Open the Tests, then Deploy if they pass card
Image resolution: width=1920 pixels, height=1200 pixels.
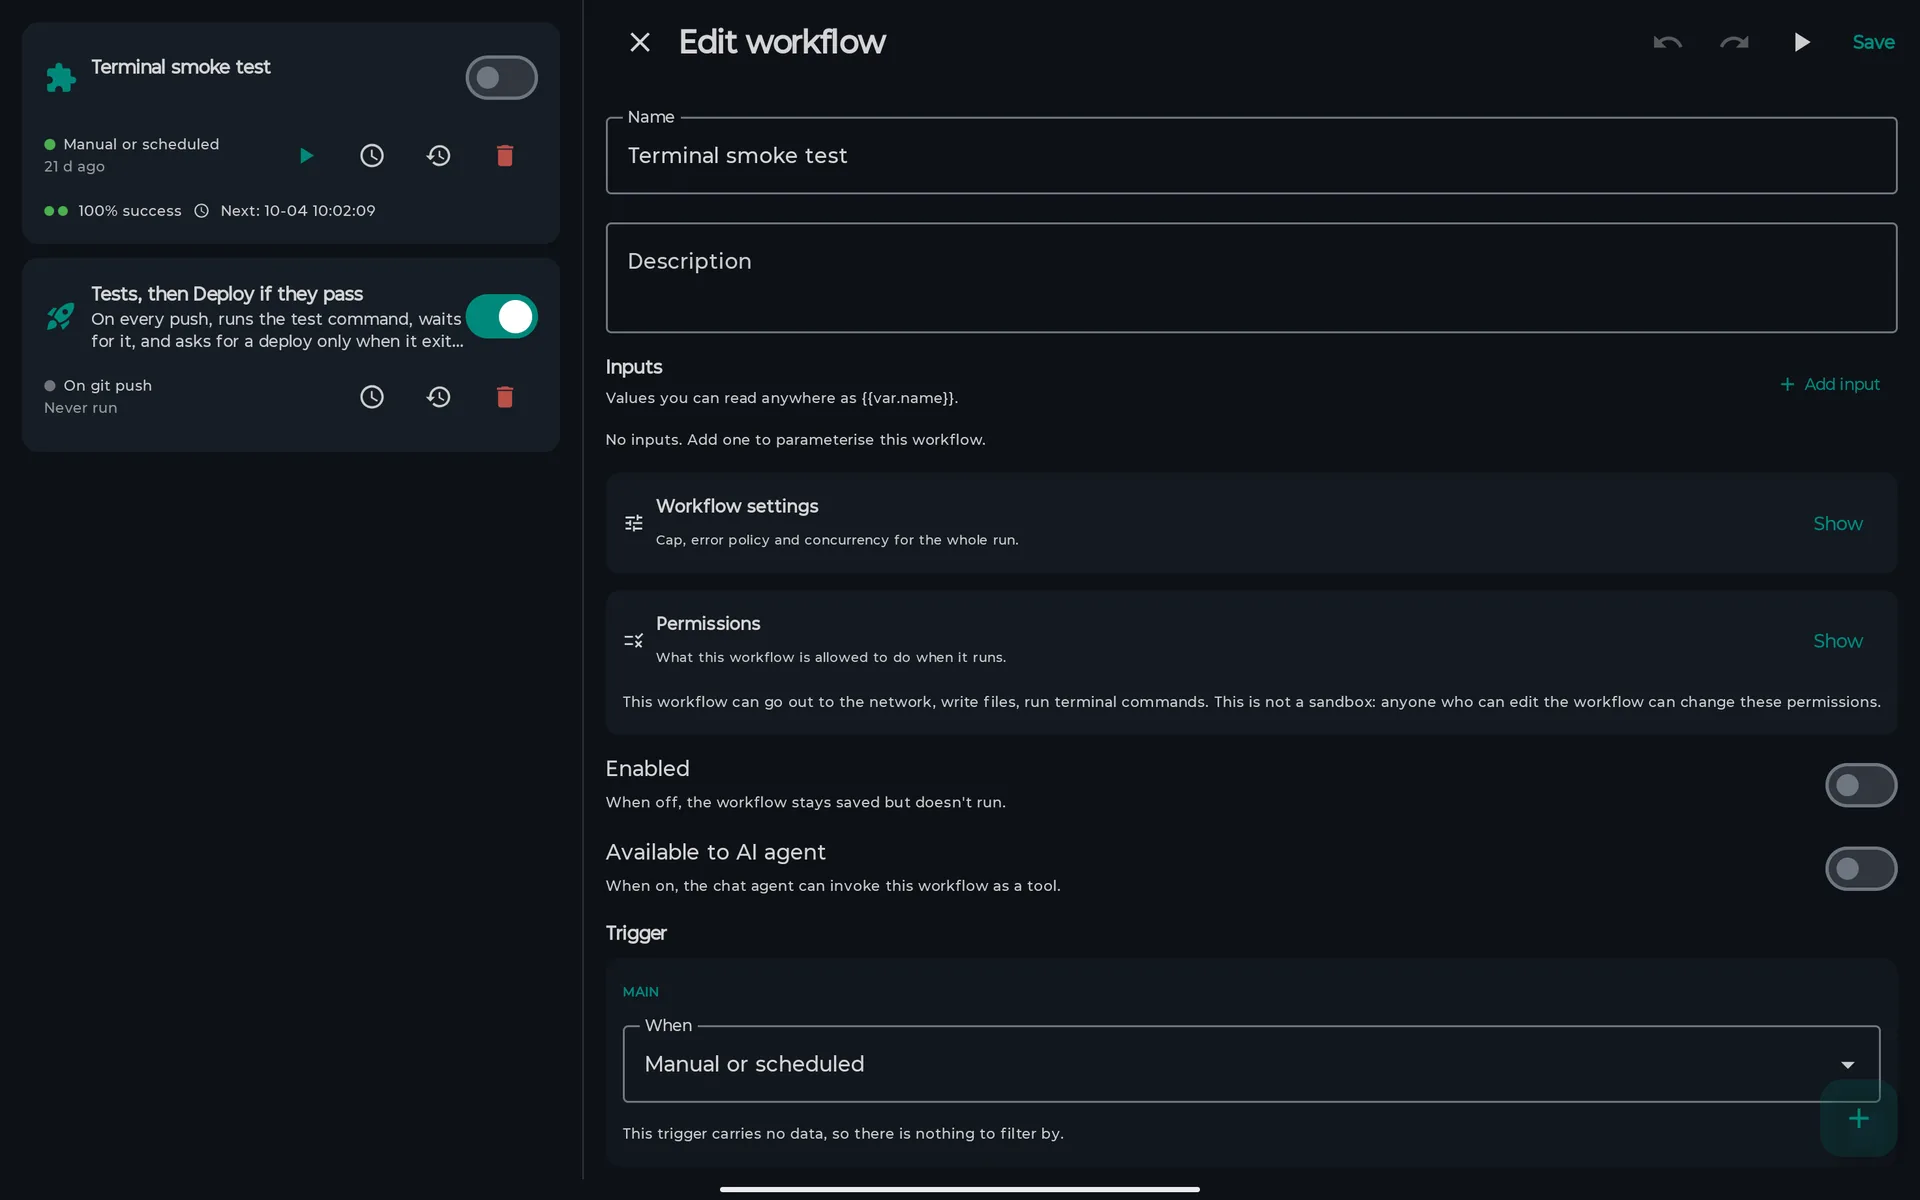pyautogui.click(x=291, y=355)
